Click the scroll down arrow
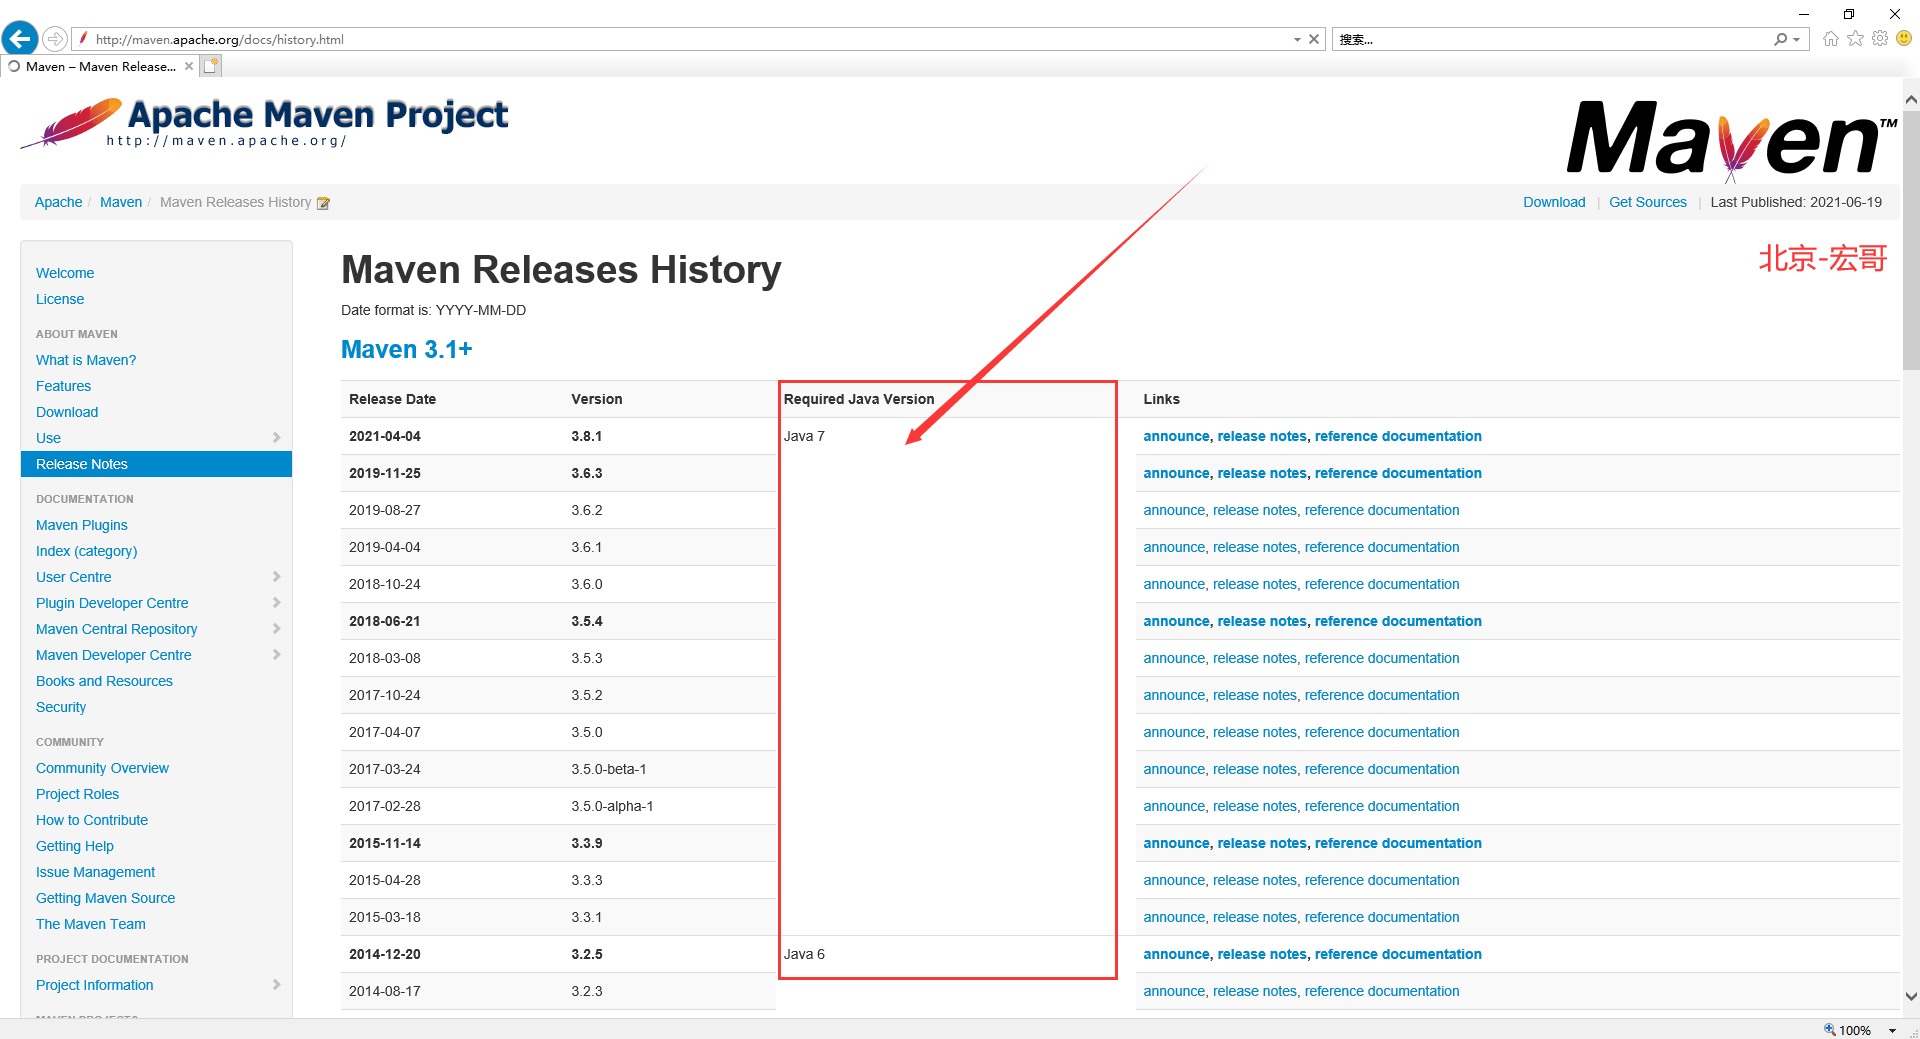 1911,996
